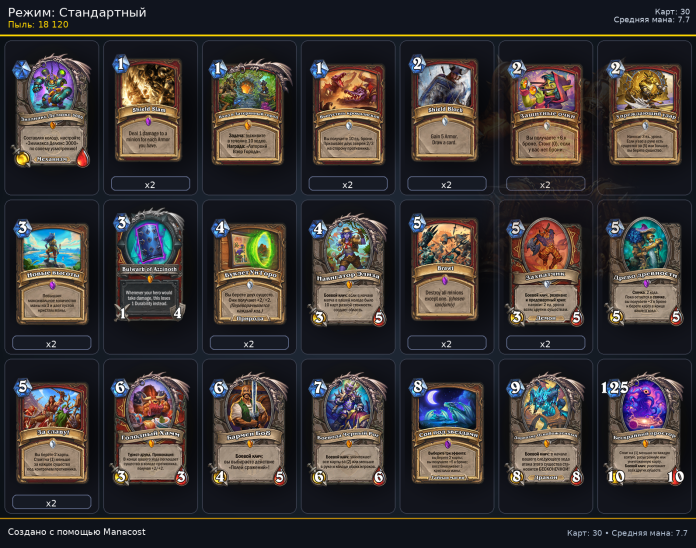Select the Shield Block card

445,111
